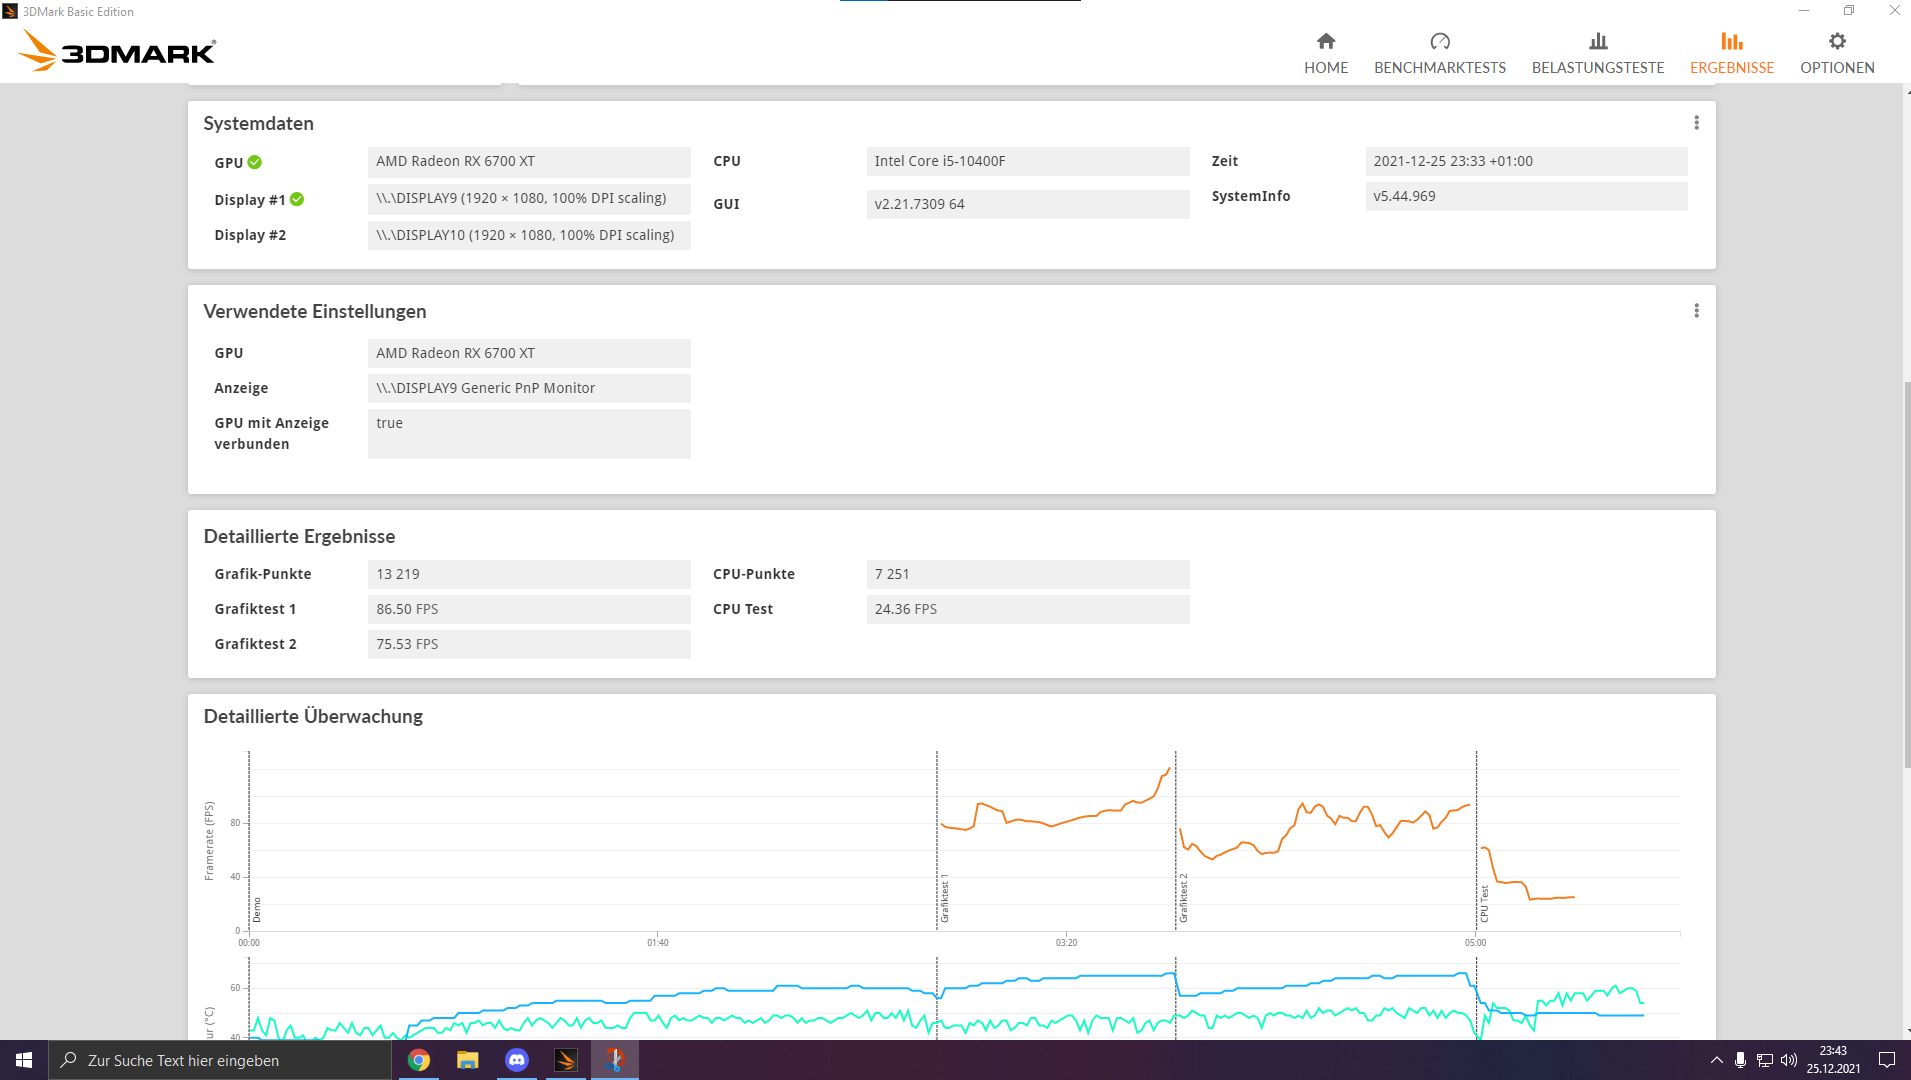Select the Intel Core i5-10400F field
Image resolution: width=1911 pixels, height=1080 pixels.
click(1028, 161)
